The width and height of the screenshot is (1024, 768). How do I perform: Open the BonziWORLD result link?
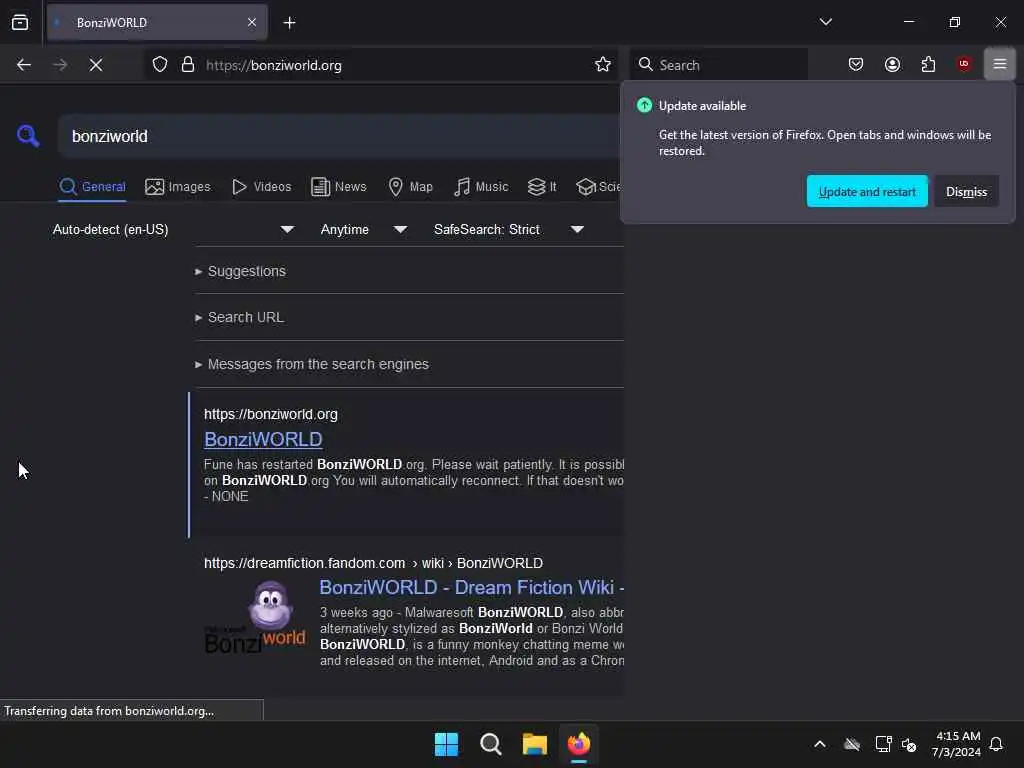coord(263,440)
